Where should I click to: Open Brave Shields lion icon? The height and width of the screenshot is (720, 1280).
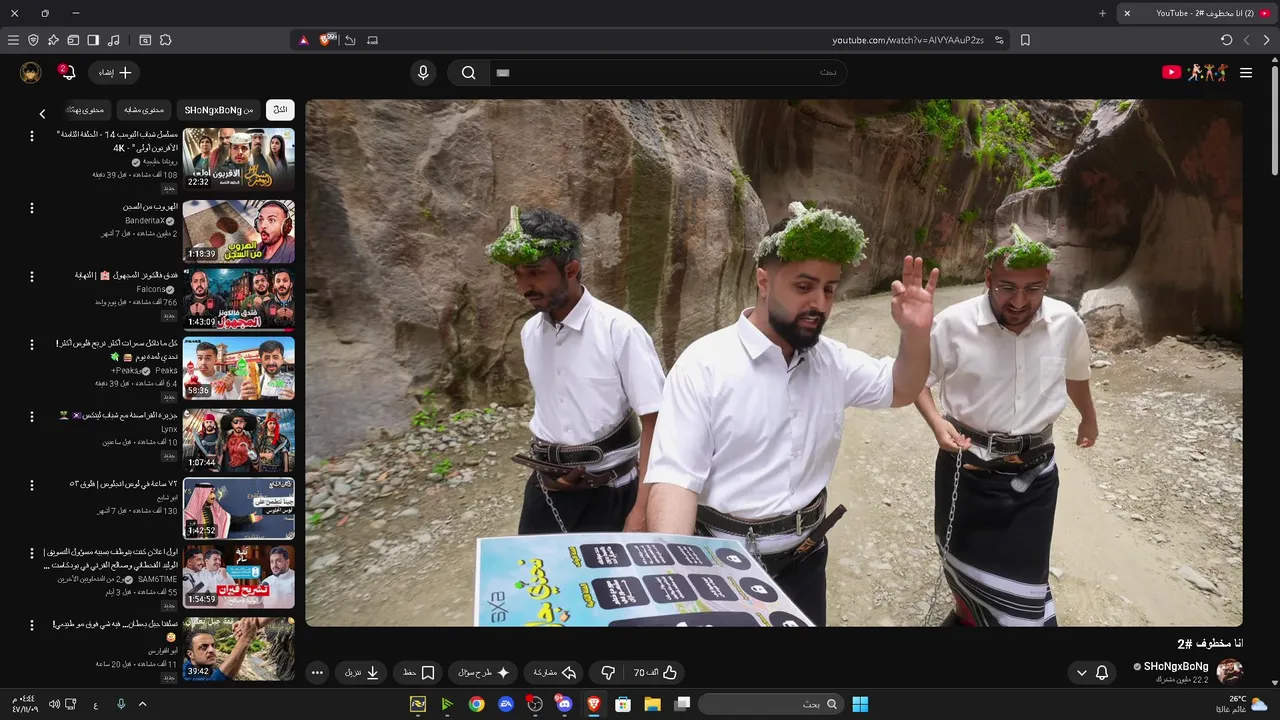326,40
